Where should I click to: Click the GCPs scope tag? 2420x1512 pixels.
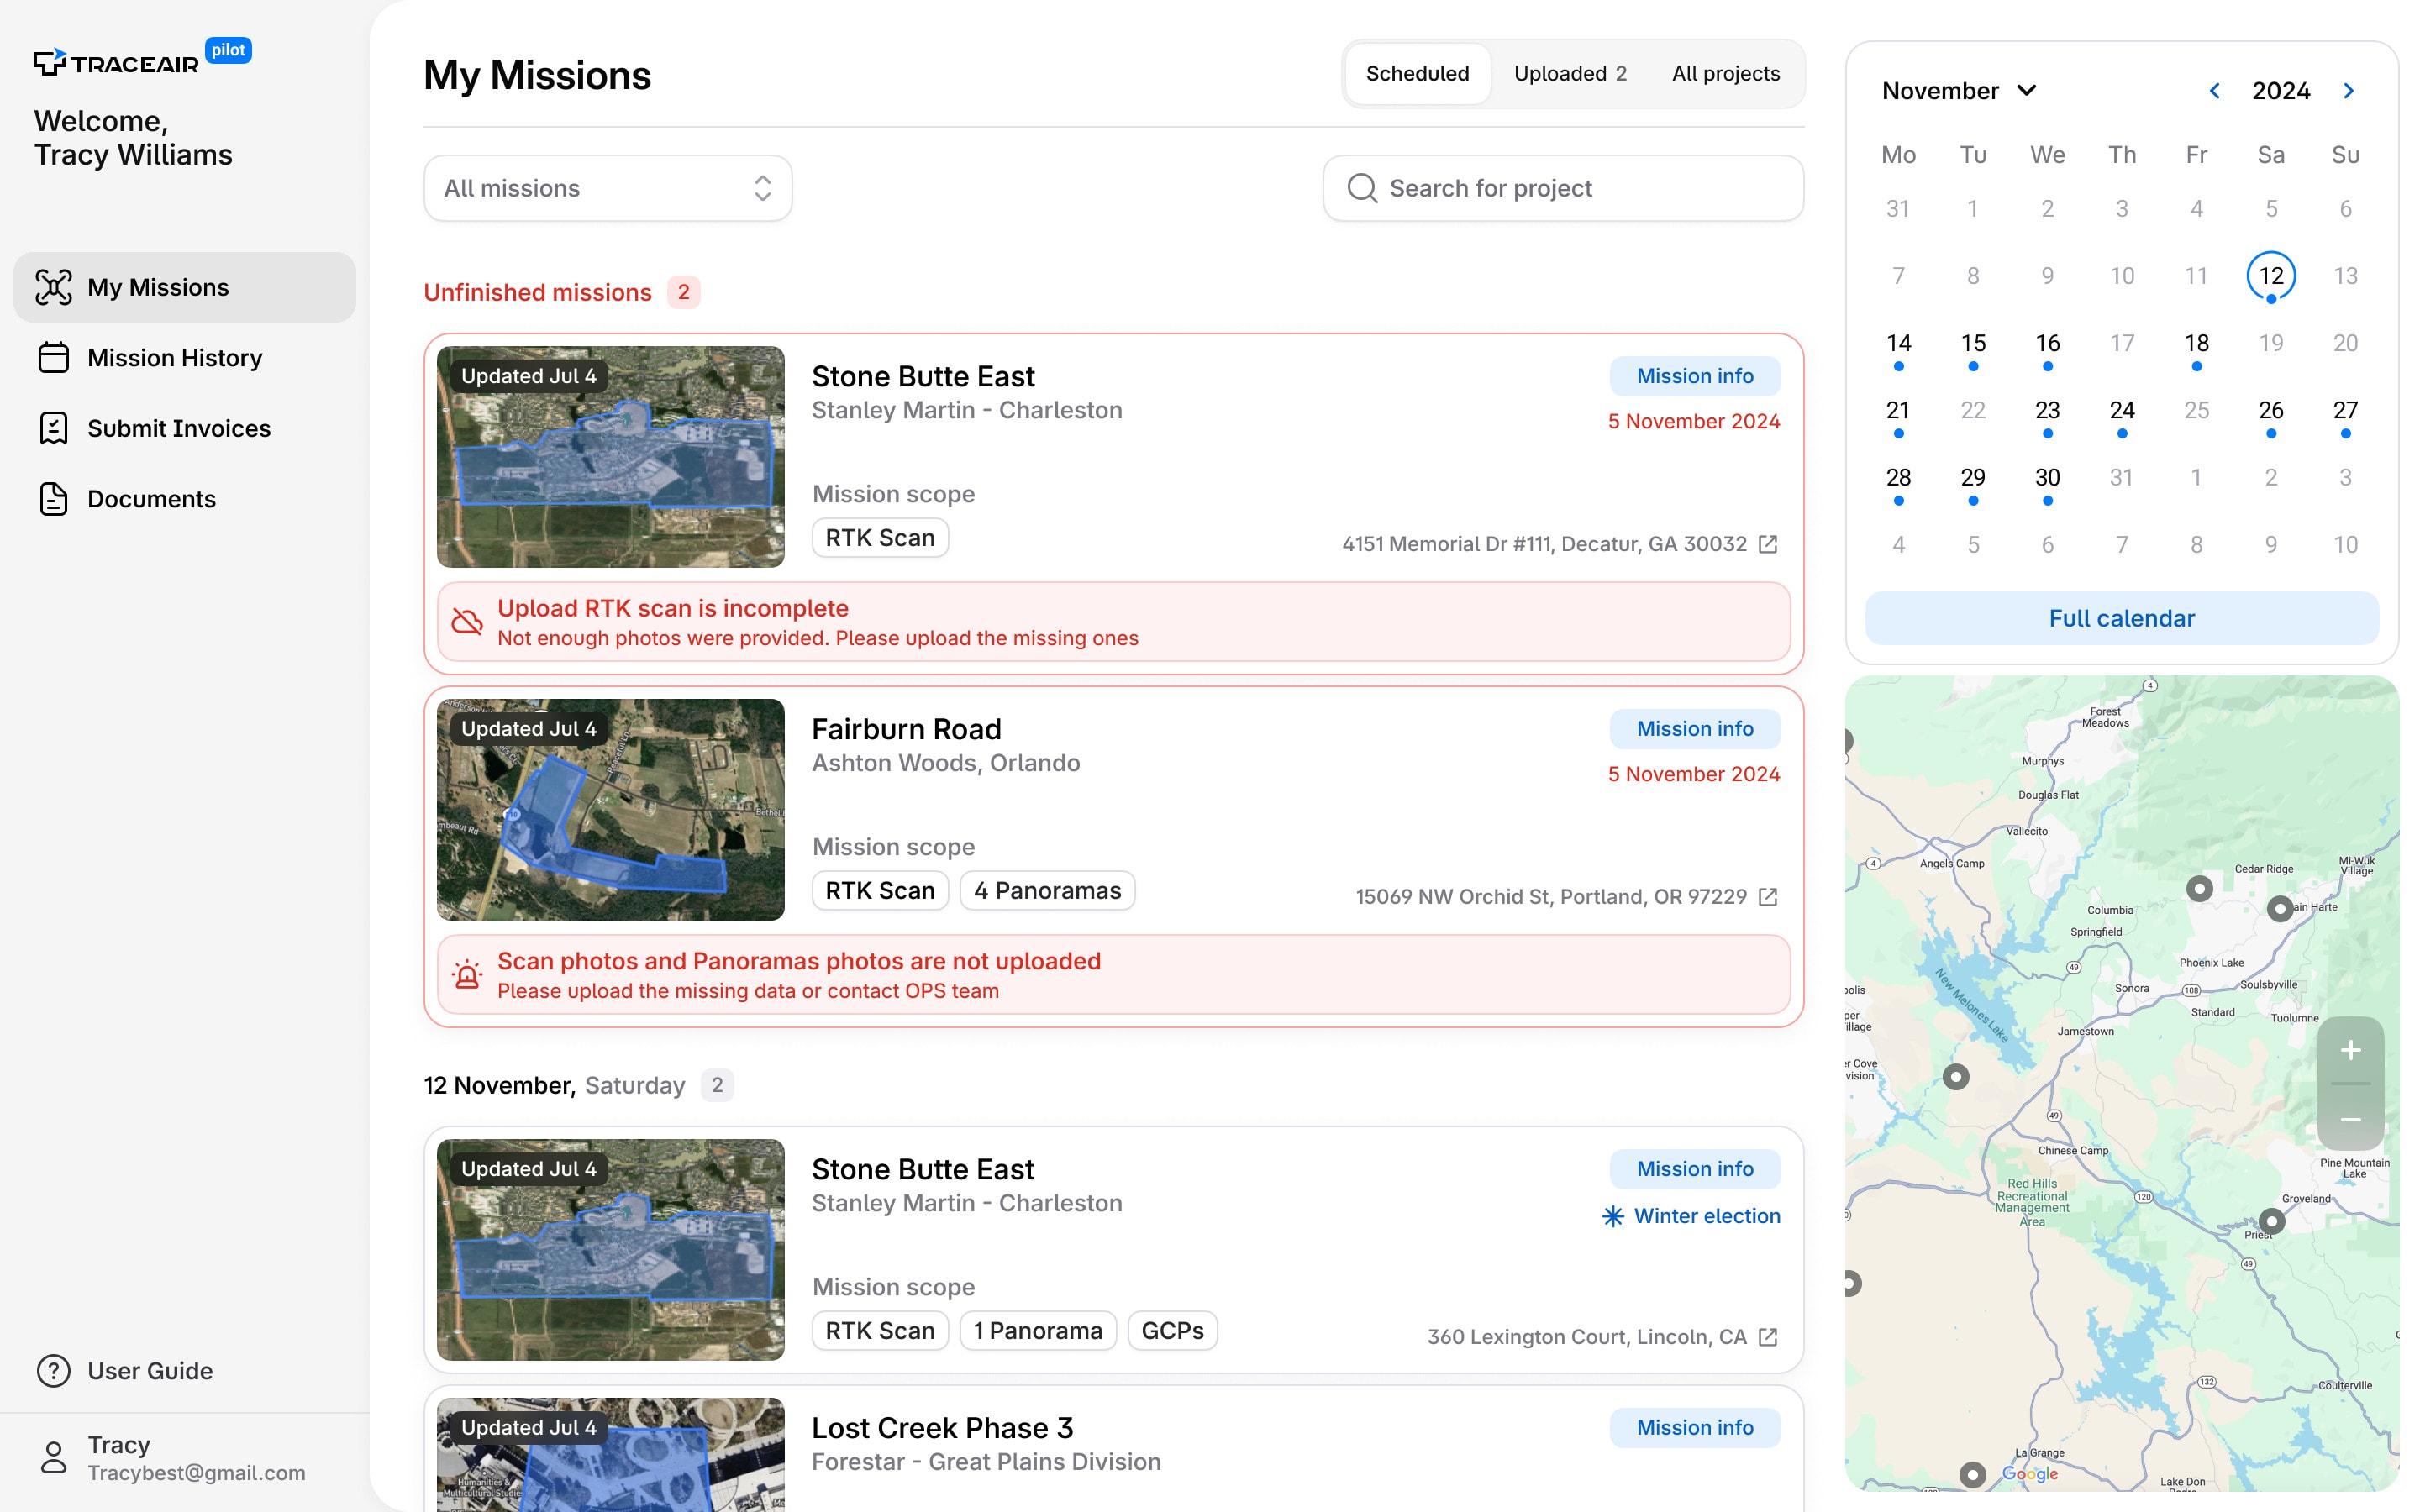[x=1172, y=1331]
